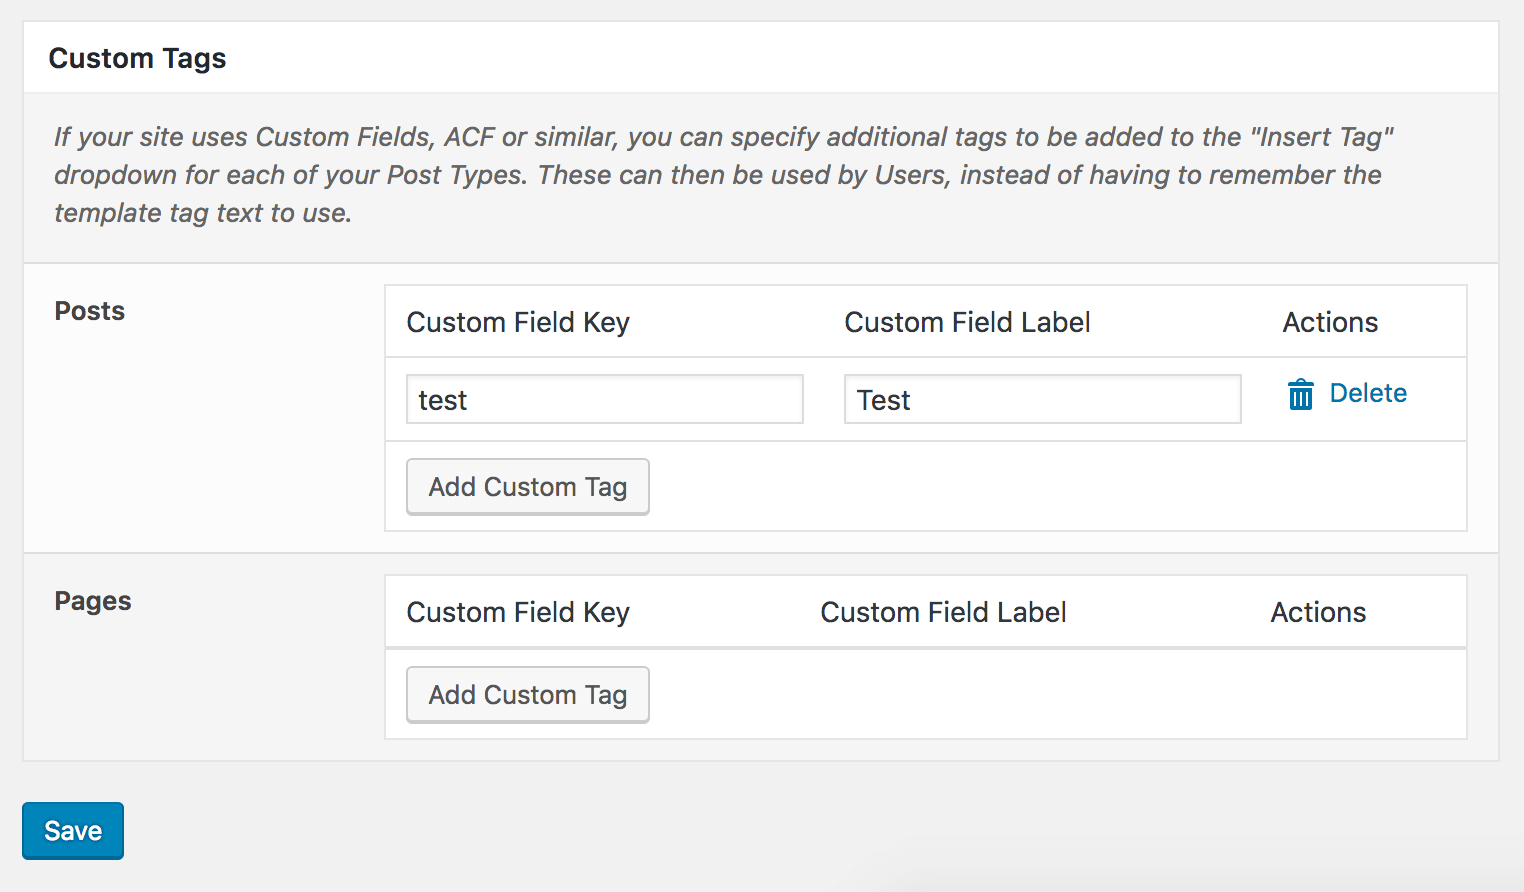Click the trash can icon next to Delete
This screenshot has height=892, width=1524.
click(1300, 394)
